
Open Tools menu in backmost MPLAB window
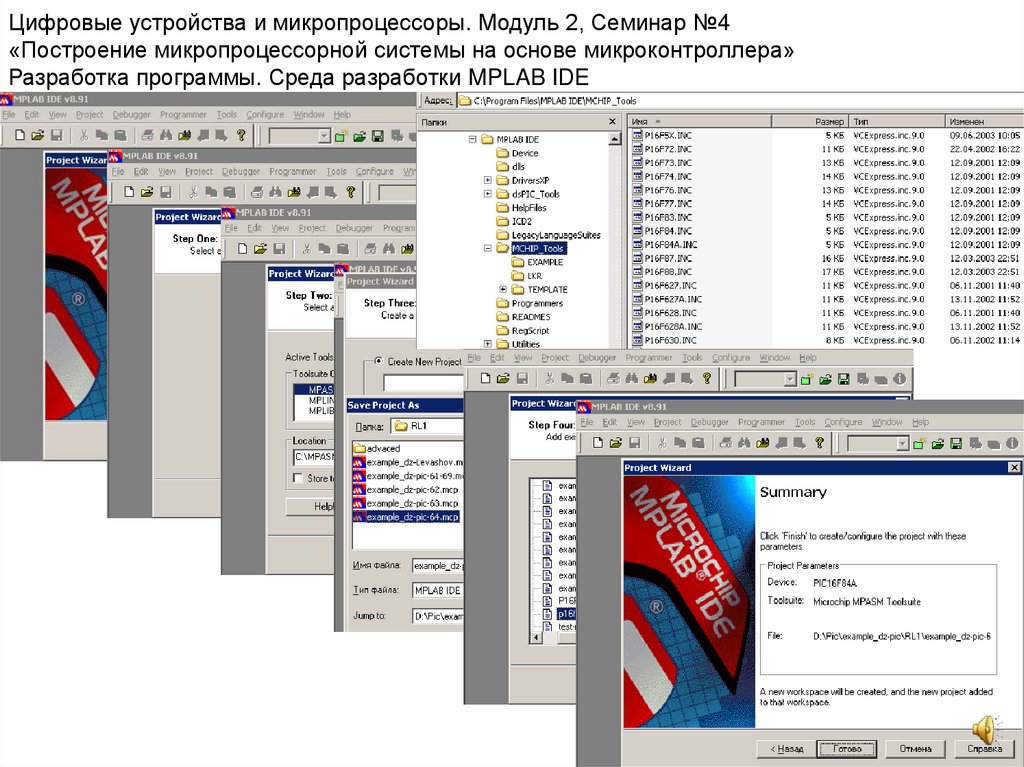(x=227, y=114)
